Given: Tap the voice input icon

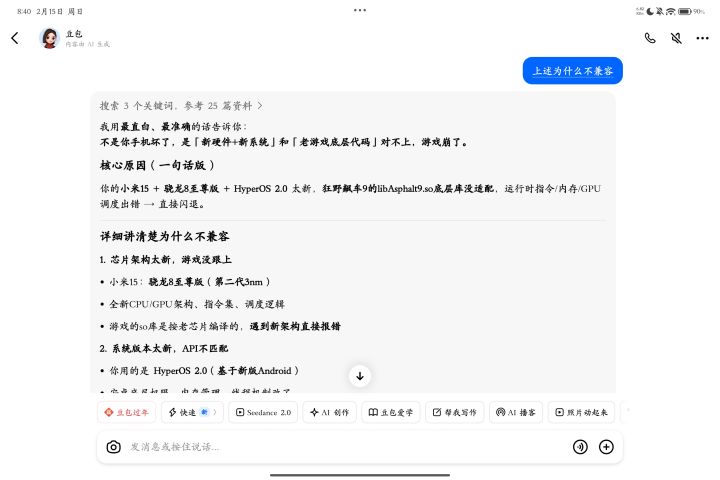Looking at the screenshot, I should pyautogui.click(x=580, y=447).
